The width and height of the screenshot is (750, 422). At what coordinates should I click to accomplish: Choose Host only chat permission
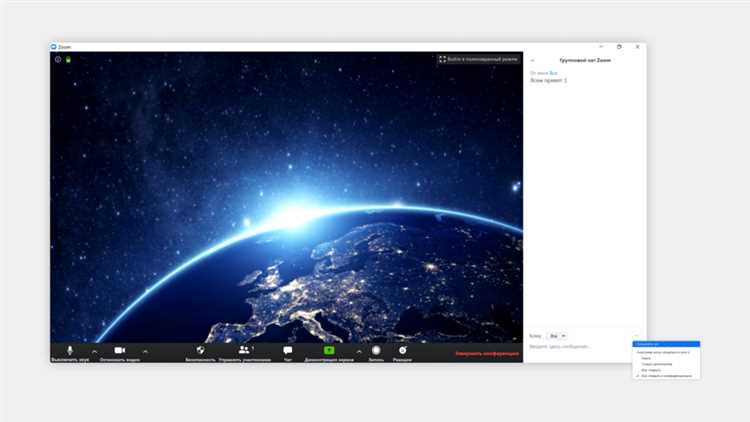tap(656, 364)
